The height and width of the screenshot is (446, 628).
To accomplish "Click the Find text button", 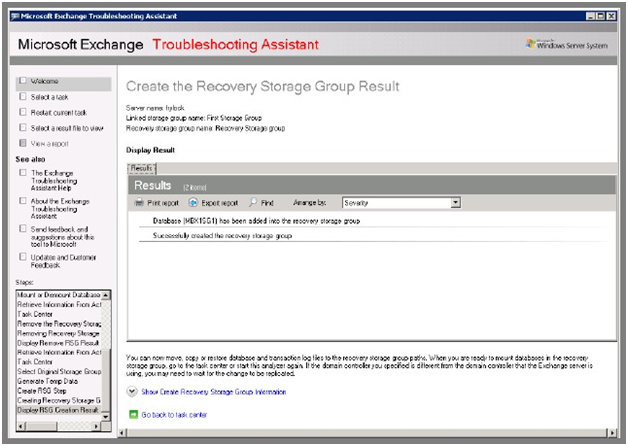I will [267, 203].
